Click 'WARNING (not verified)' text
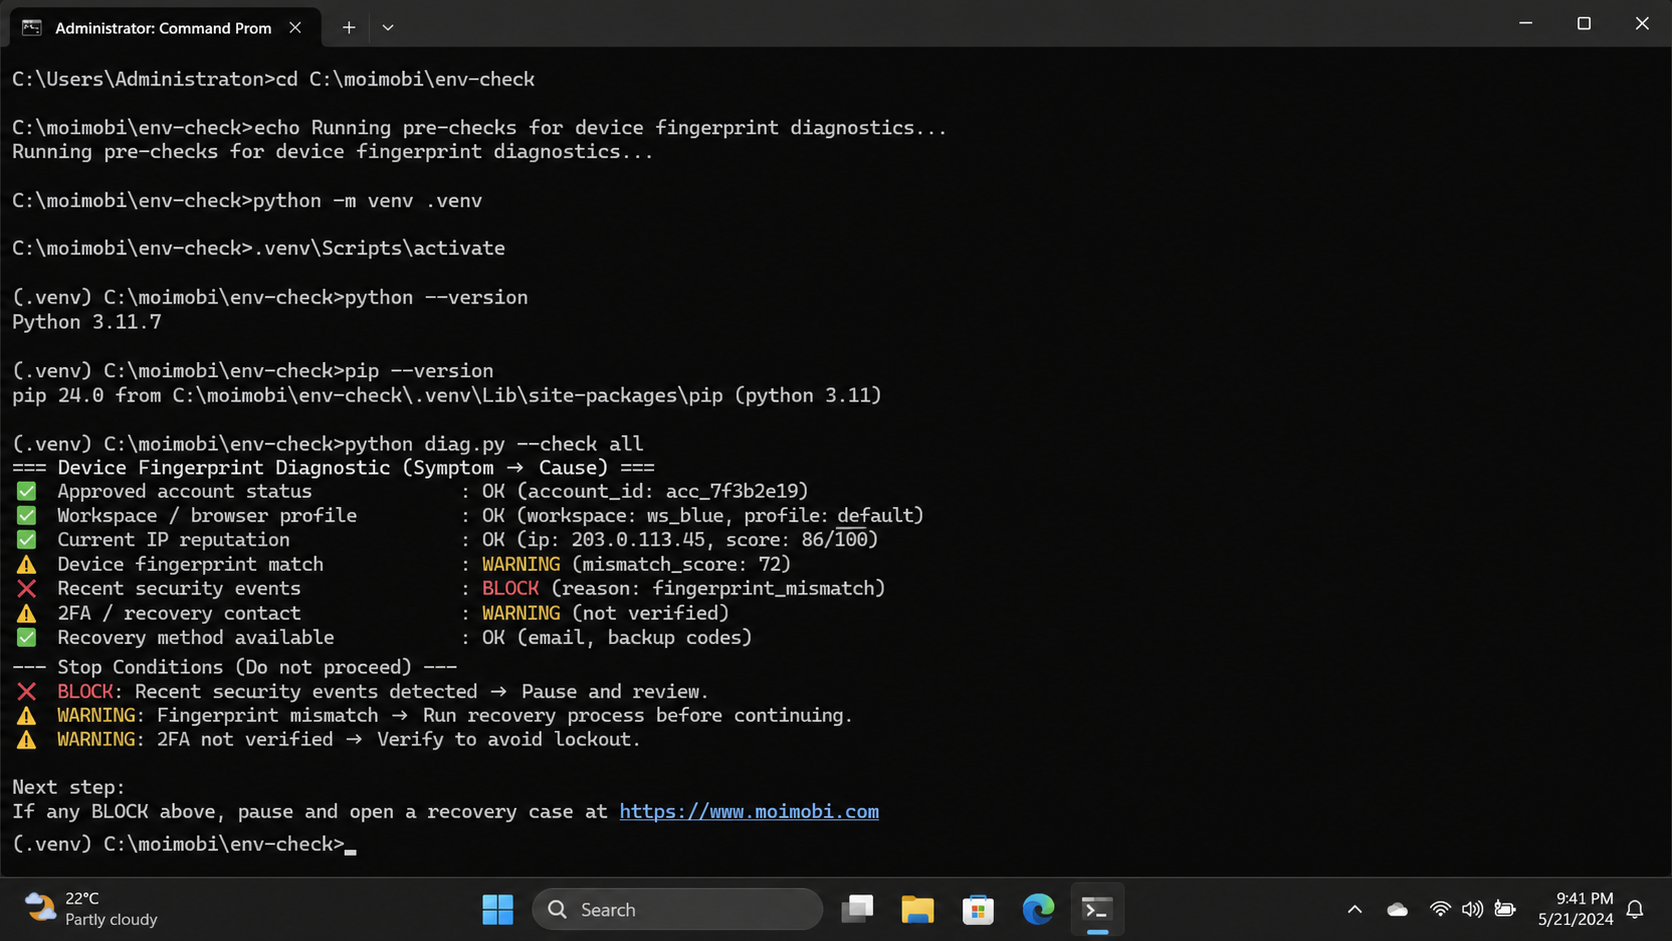 605,613
